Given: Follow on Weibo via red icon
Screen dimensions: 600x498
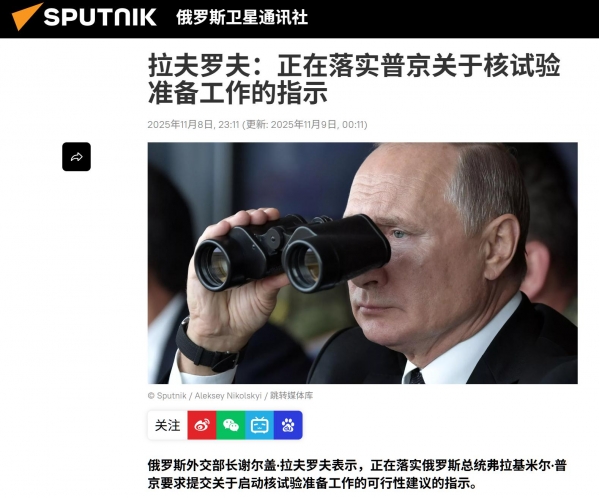Looking at the screenshot, I should pyautogui.click(x=202, y=425).
